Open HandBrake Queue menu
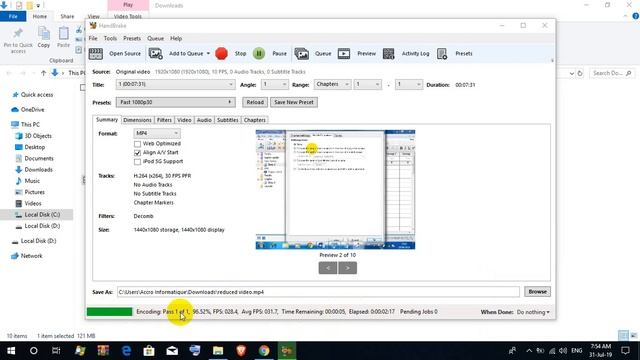The height and width of the screenshot is (360, 640). pyautogui.click(x=156, y=38)
